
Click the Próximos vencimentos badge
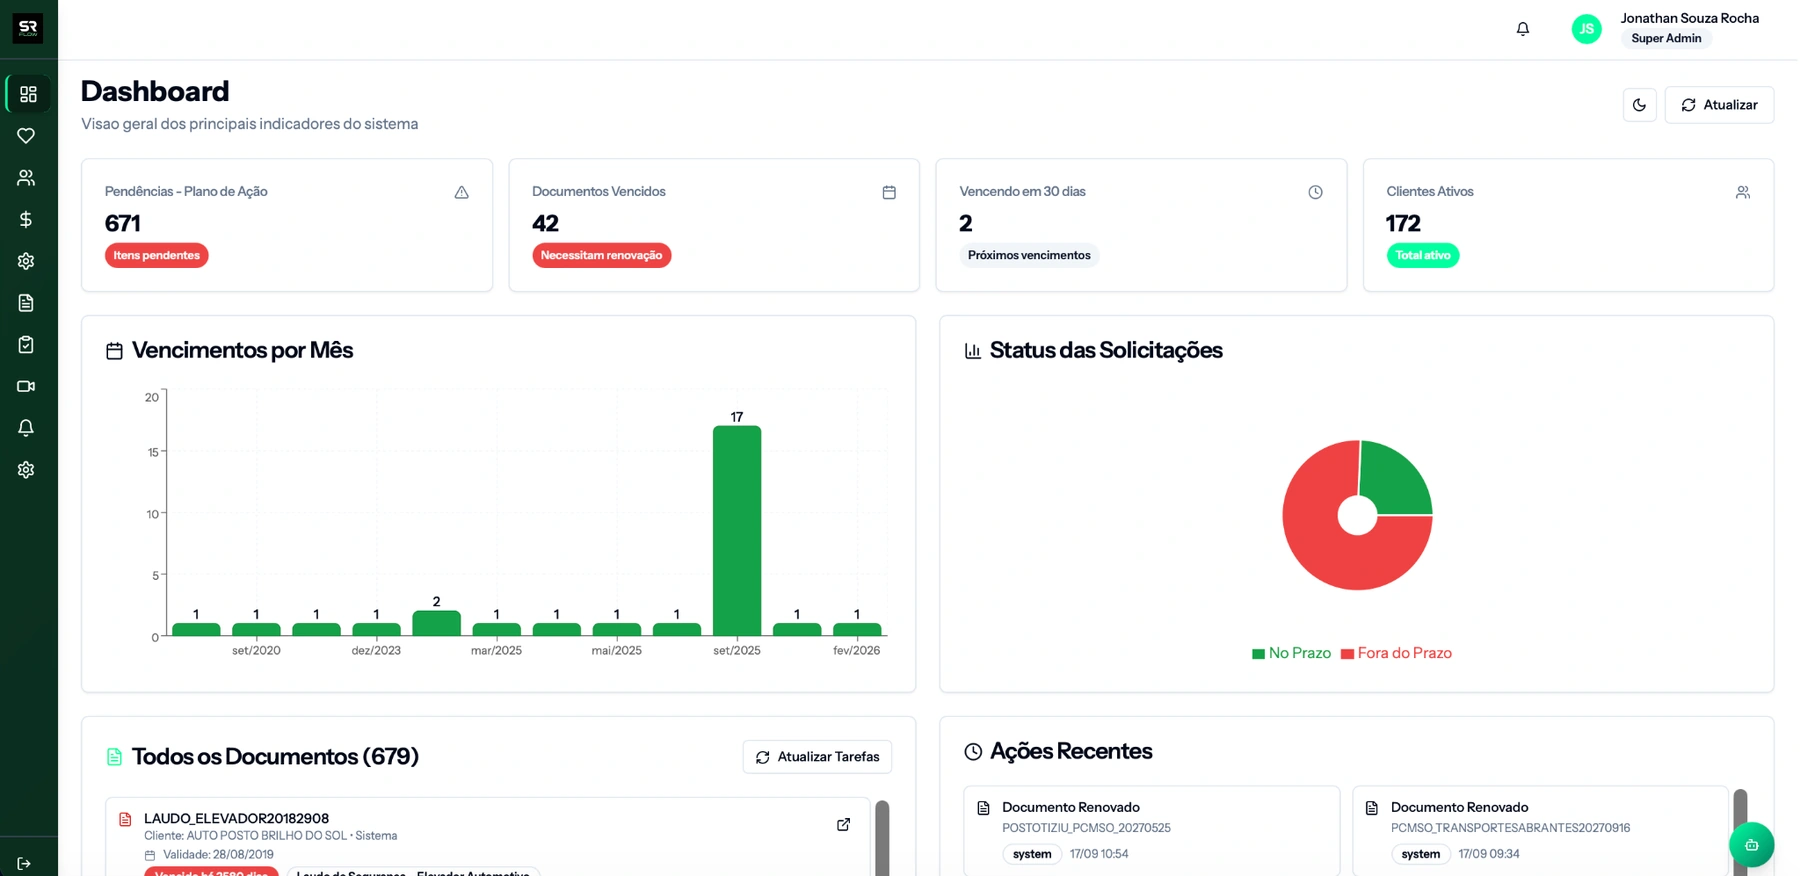pyautogui.click(x=1029, y=255)
